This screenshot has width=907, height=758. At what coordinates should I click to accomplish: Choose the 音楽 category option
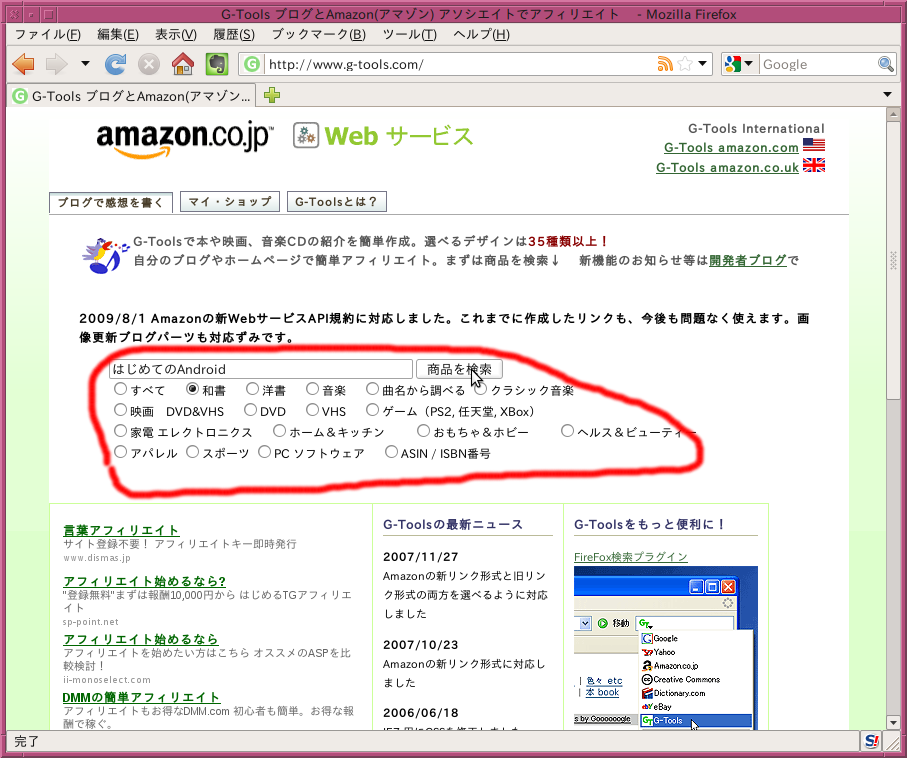312,388
